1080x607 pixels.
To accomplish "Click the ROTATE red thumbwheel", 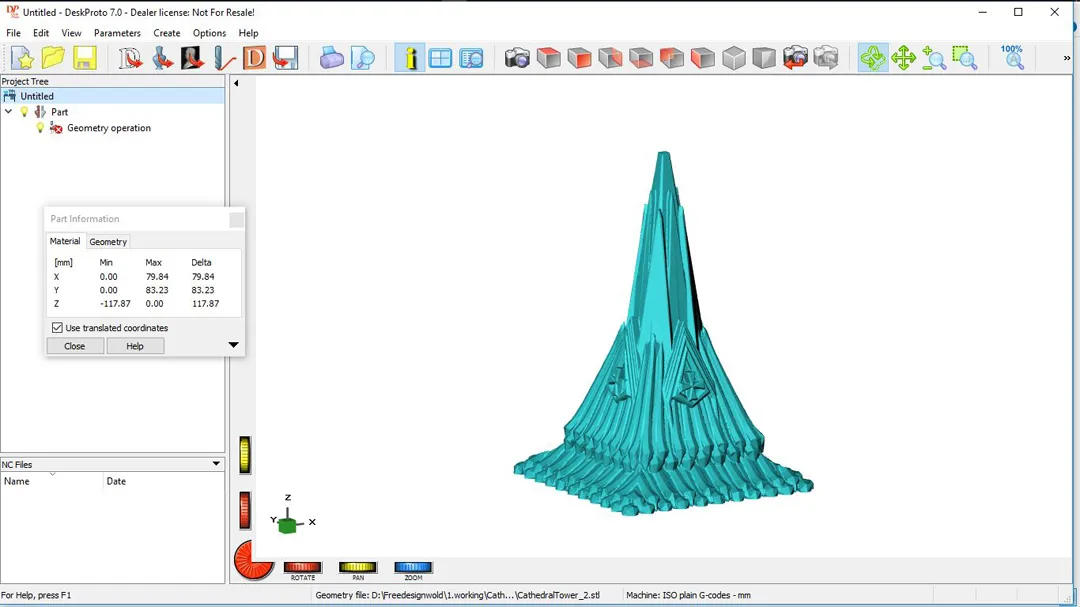I will [302, 567].
